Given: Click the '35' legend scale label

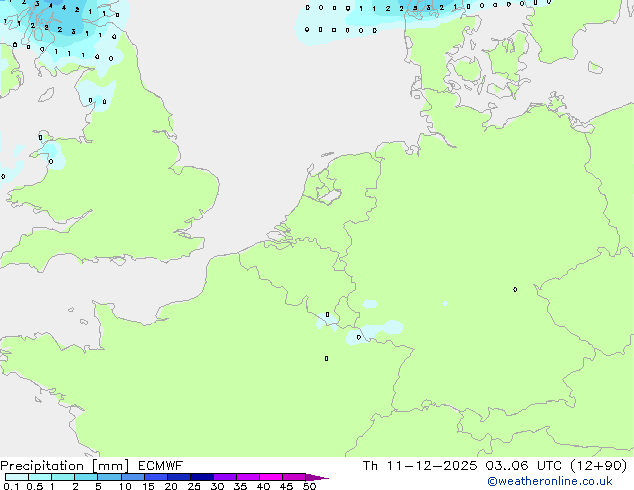Looking at the screenshot, I should point(240,486).
